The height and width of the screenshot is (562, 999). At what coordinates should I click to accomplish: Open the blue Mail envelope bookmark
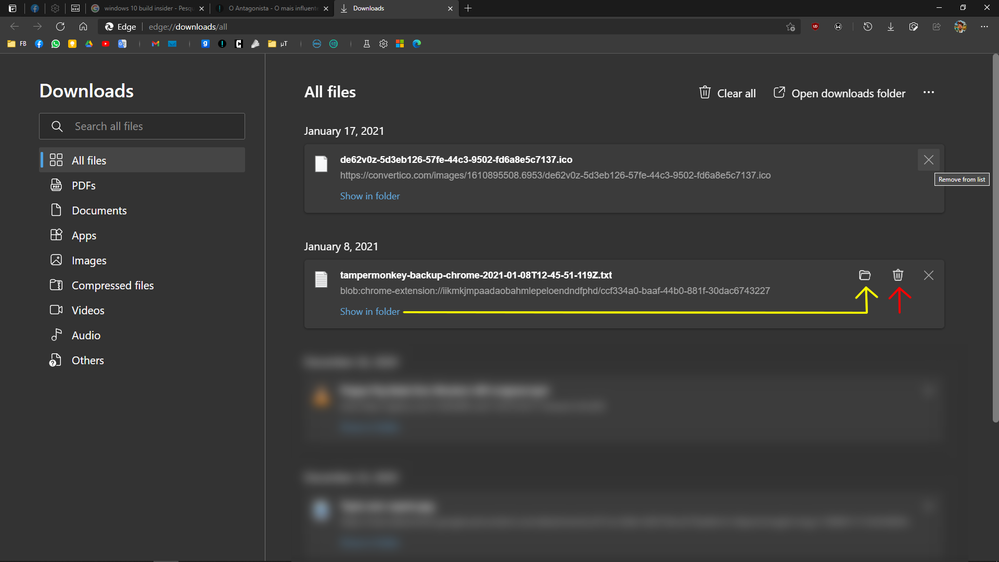pyautogui.click(x=172, y=44)
